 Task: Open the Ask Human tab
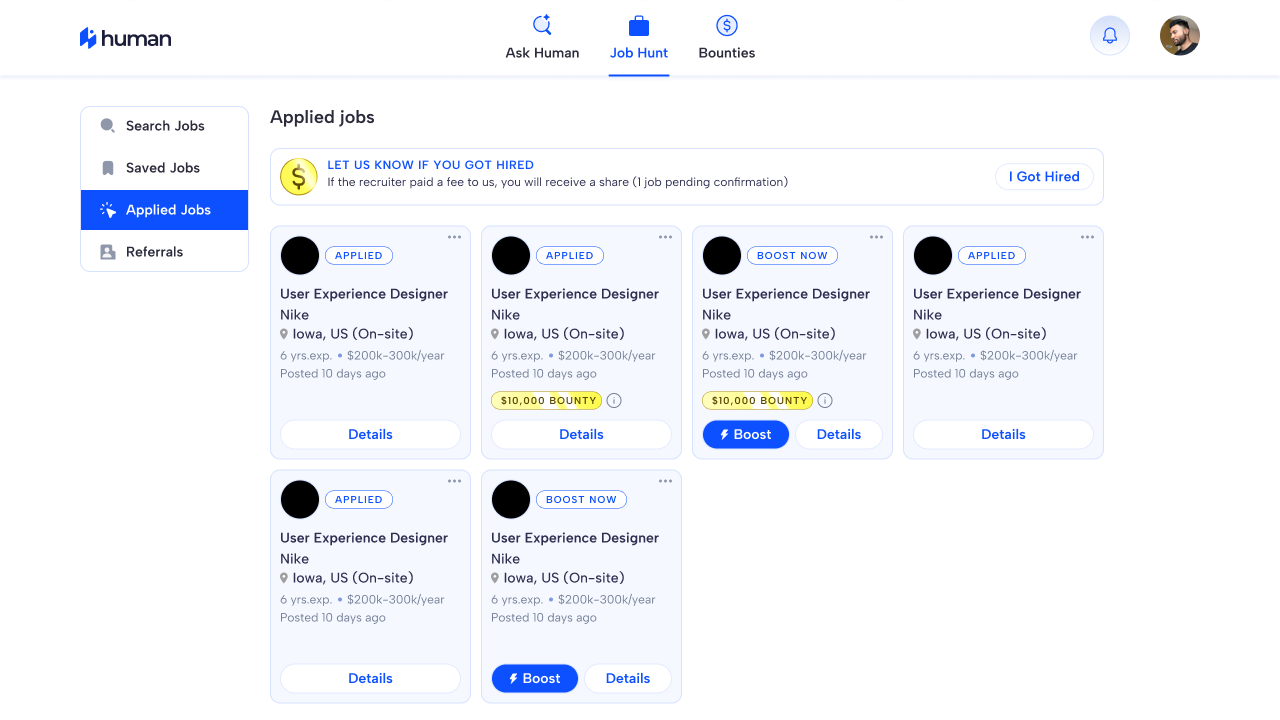click(542, 38)
